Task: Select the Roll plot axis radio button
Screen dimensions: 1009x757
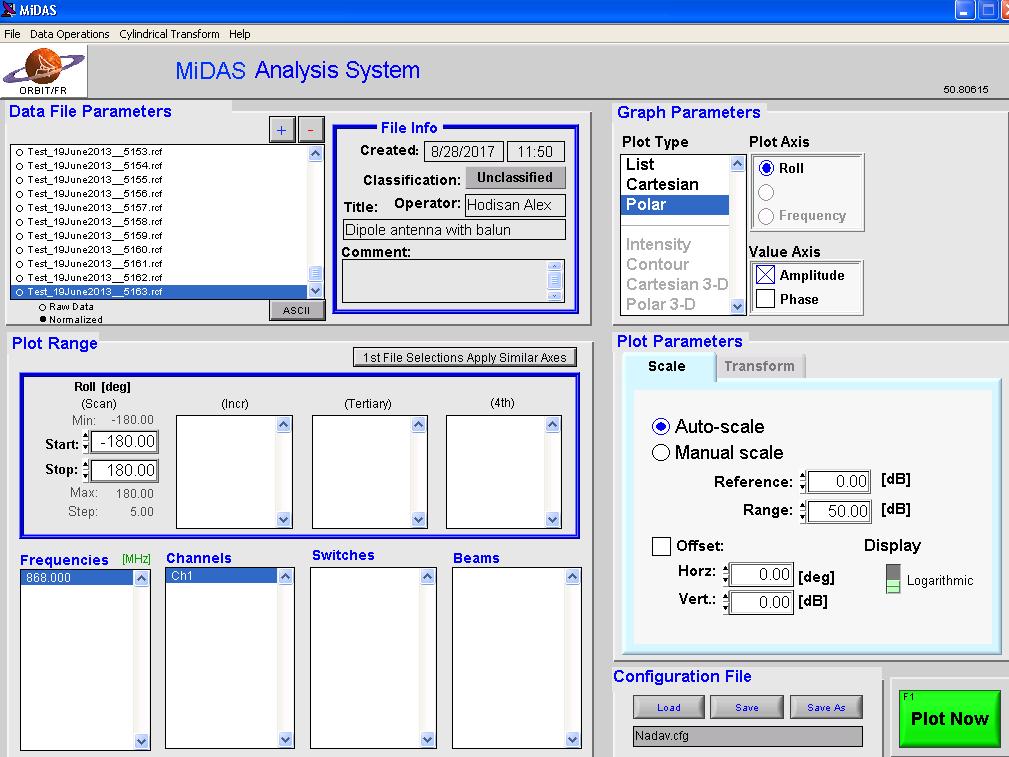Action: [766, 168]
